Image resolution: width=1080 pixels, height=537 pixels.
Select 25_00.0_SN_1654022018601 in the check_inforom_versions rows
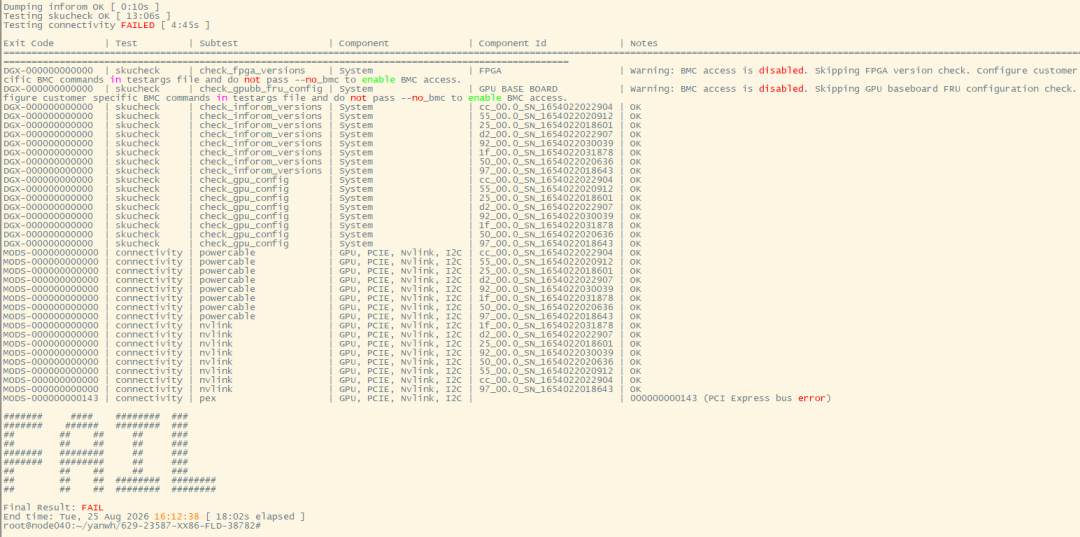546,125
